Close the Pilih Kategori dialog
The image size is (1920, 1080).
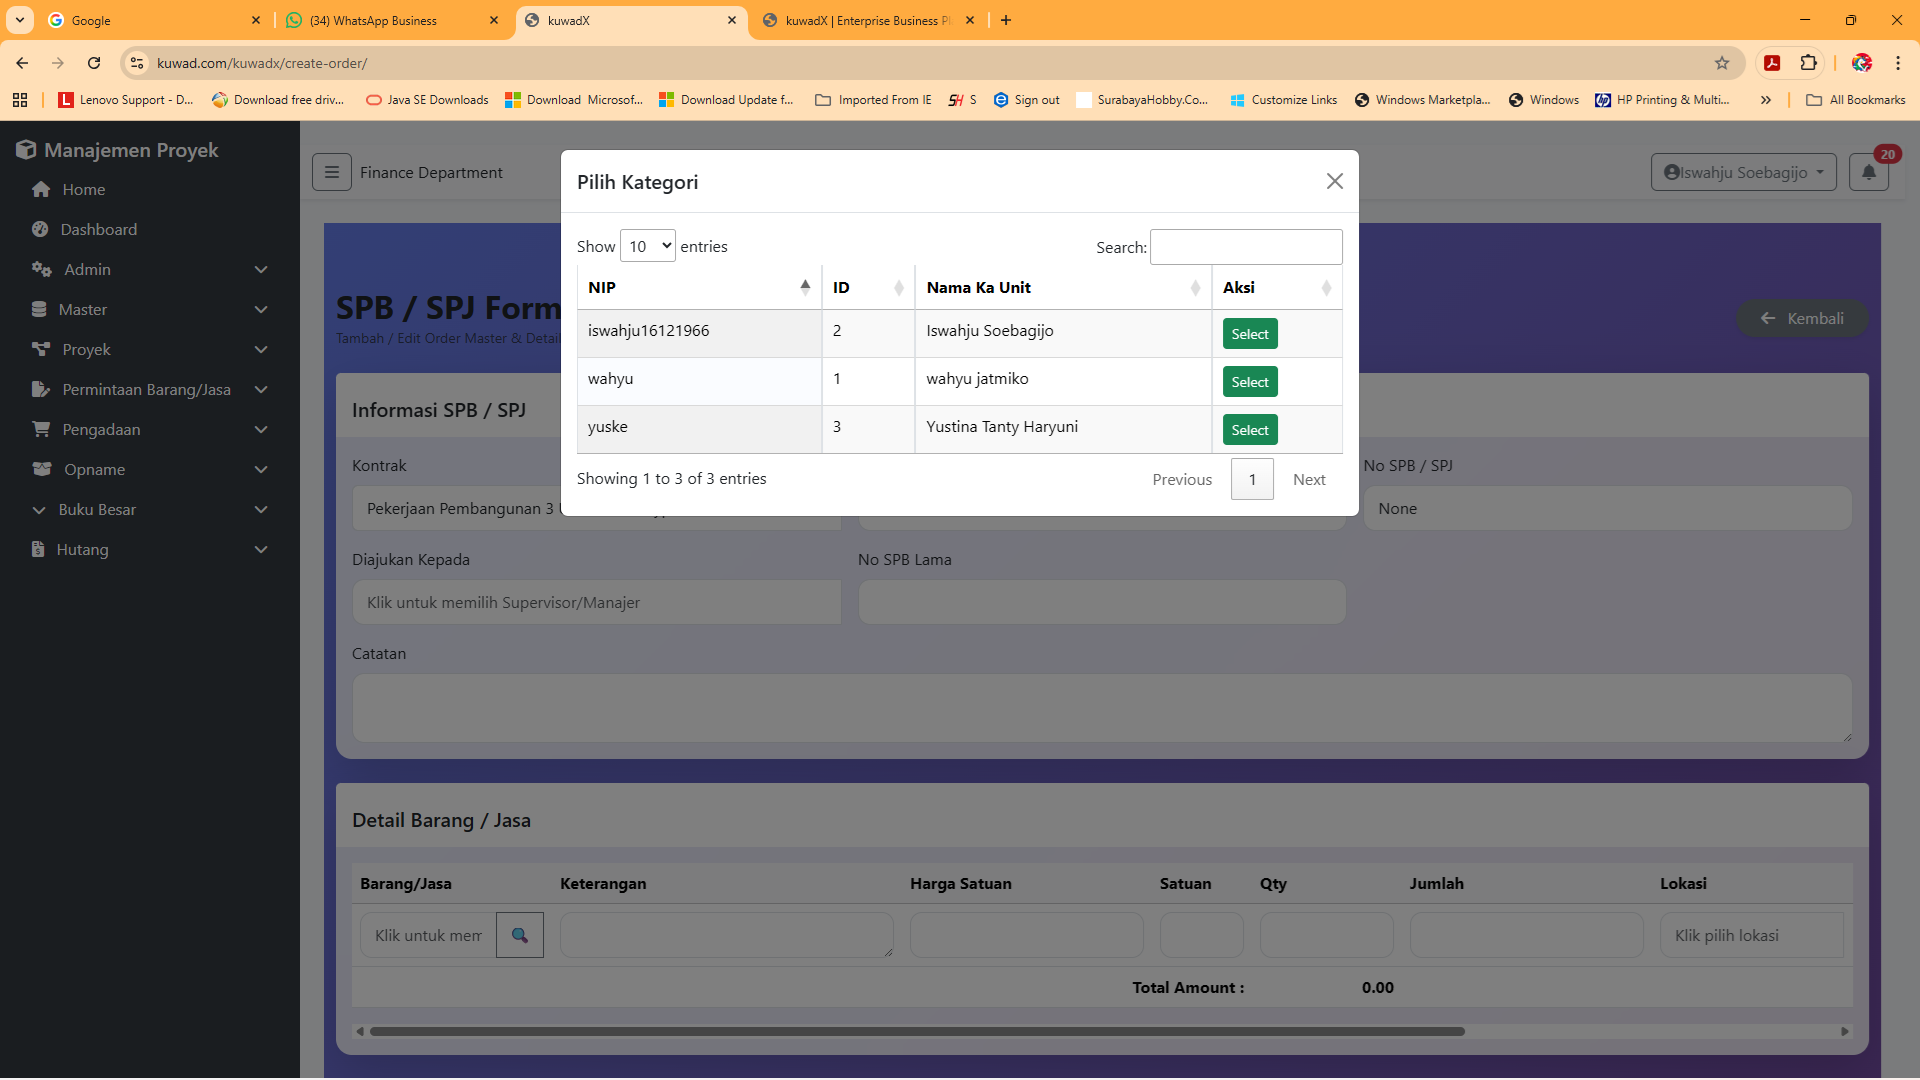[x=1334, y=181]
